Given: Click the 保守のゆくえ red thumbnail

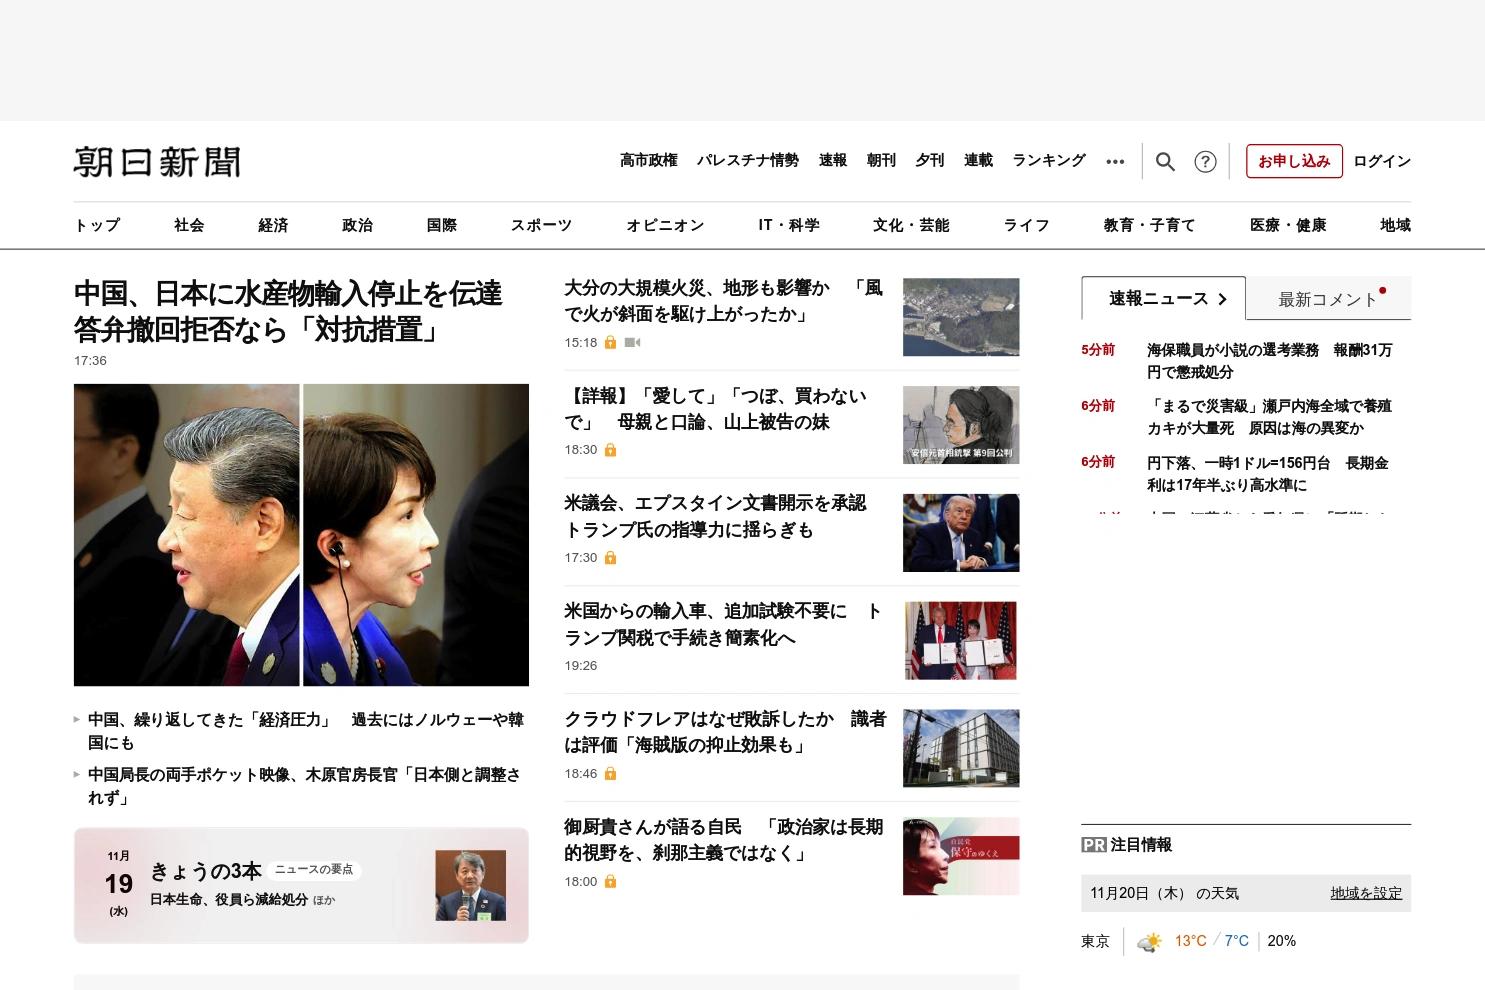Looking at the screenshot, I should point(961,857).
